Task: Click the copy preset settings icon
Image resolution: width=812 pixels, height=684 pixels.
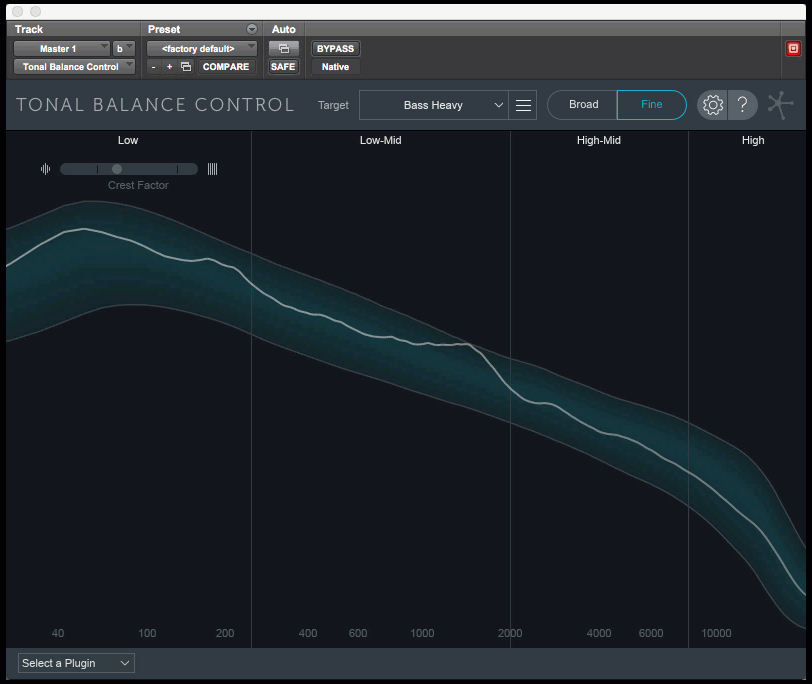Action: click(x=186, y=67)
